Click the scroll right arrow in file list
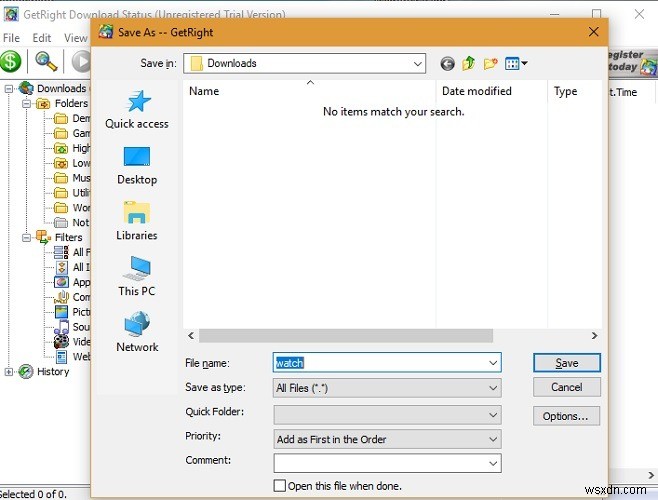 (594, 335)
